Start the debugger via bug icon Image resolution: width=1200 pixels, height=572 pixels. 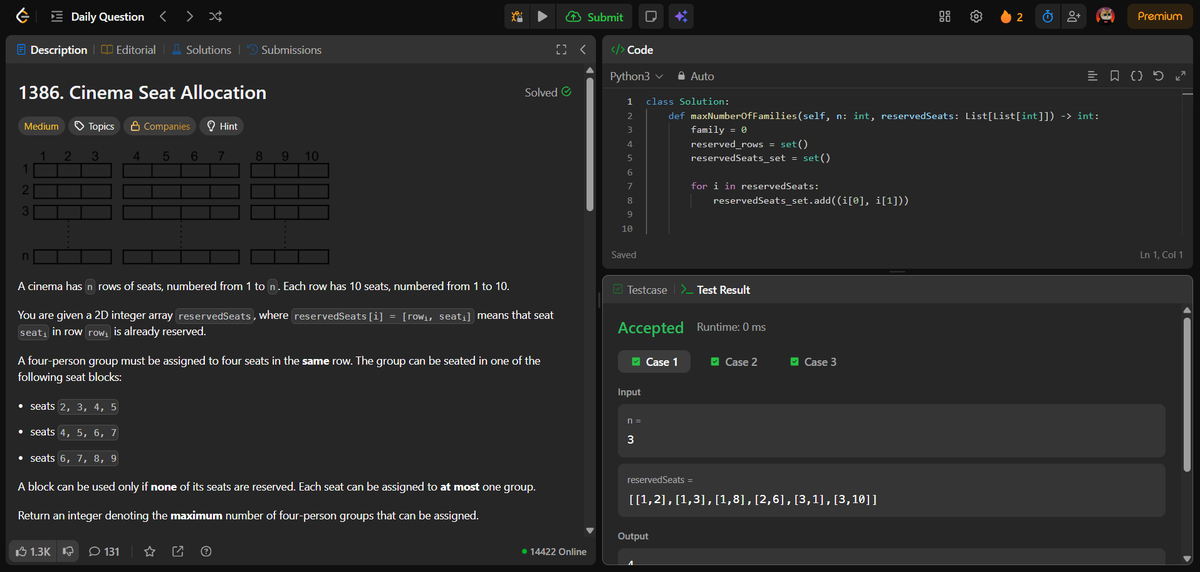pos(516,17)
